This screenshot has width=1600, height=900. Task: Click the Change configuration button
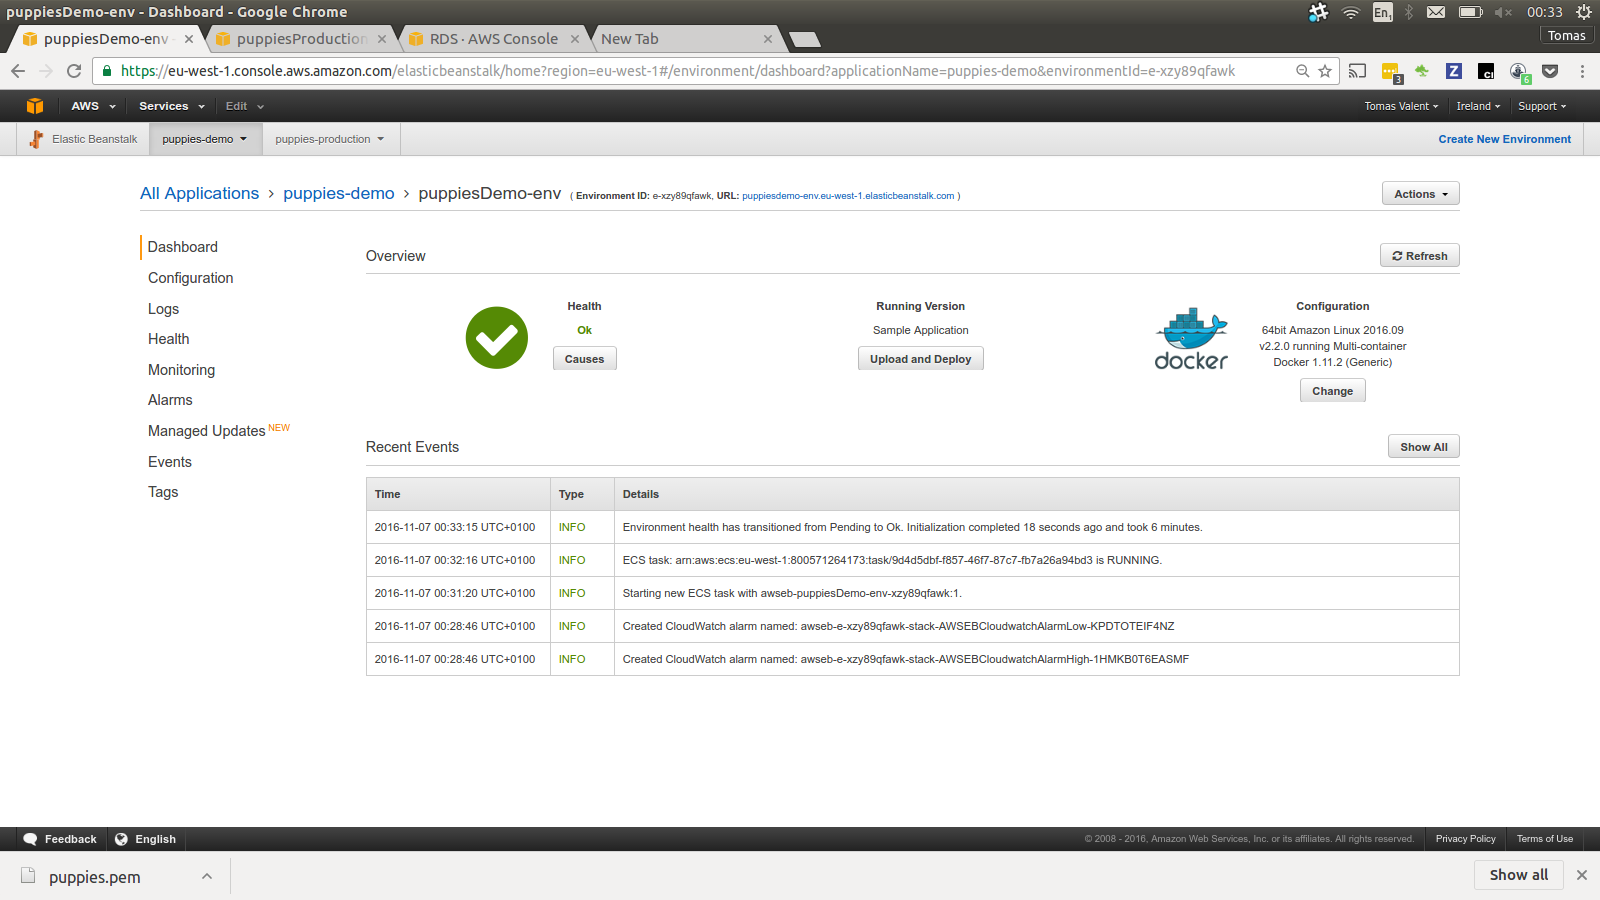(x=1332, y=391)
